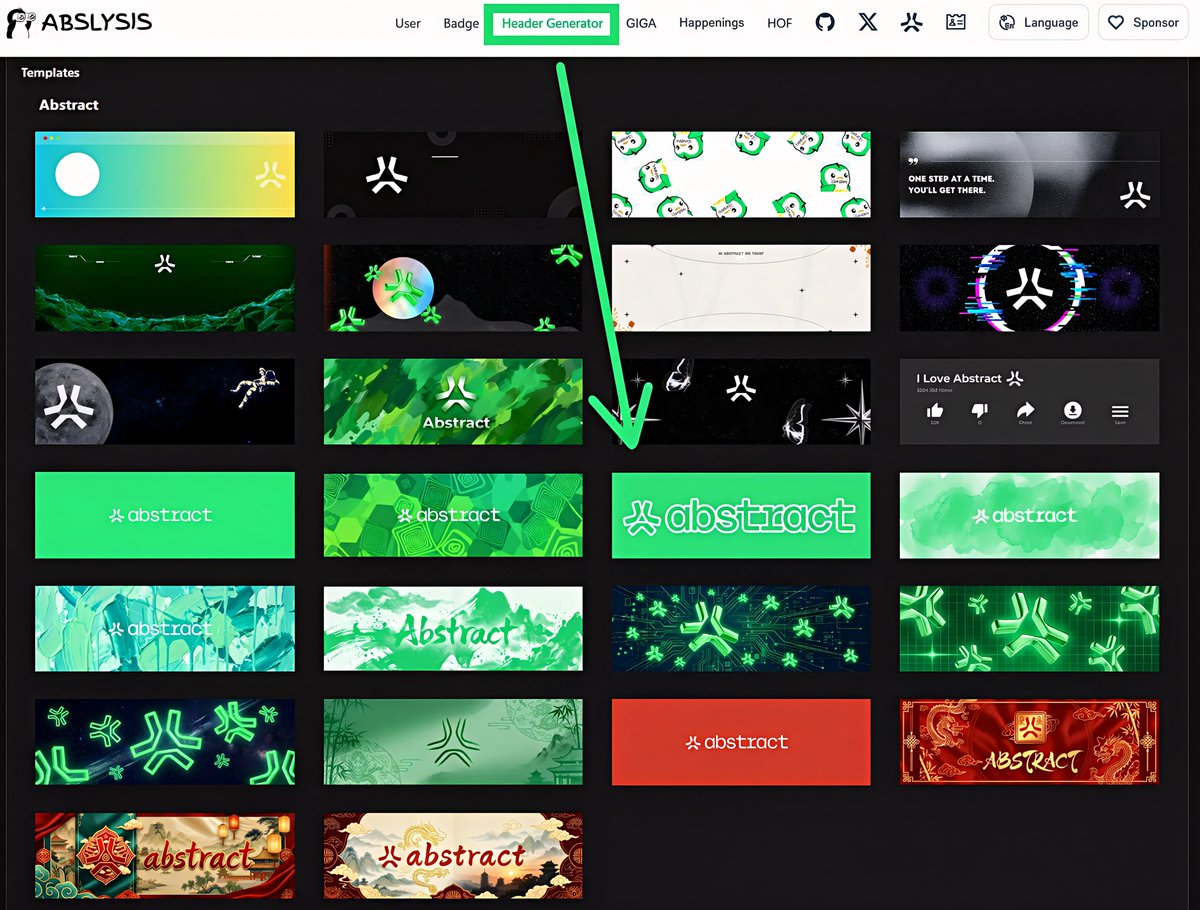Click list menu icon in I Love Abstract template
The height and width of the screenshot is (910, 1200).
pyautogui.click(x=1120, y=411)
